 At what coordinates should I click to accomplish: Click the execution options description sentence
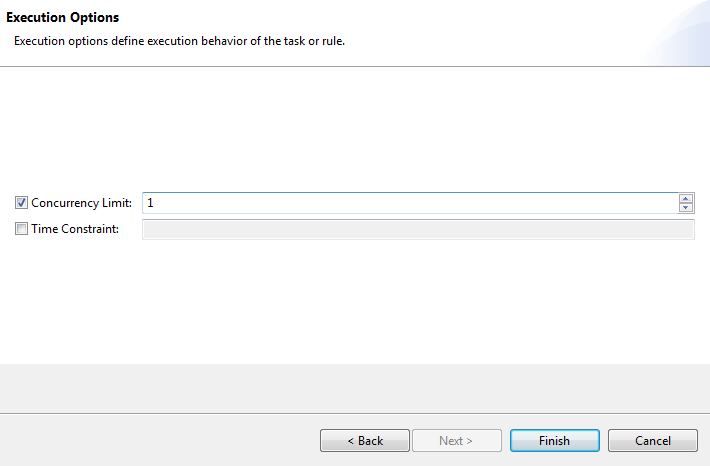click(179, 41)
